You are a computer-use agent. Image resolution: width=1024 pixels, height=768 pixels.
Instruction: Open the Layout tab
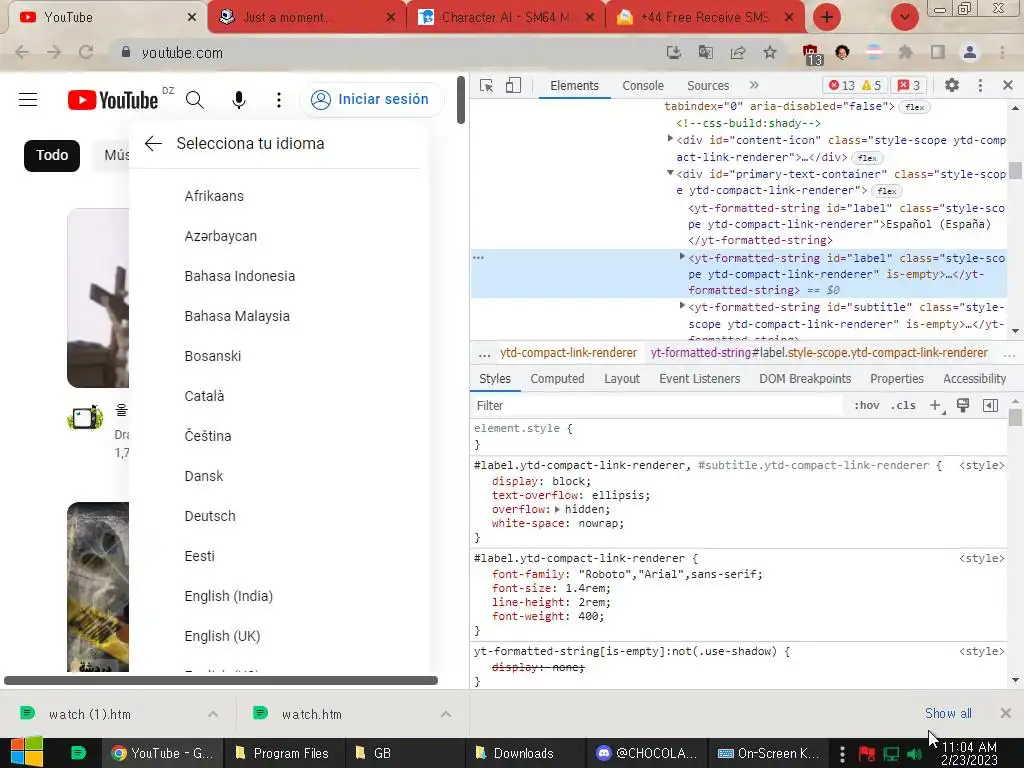coord(622,379)
